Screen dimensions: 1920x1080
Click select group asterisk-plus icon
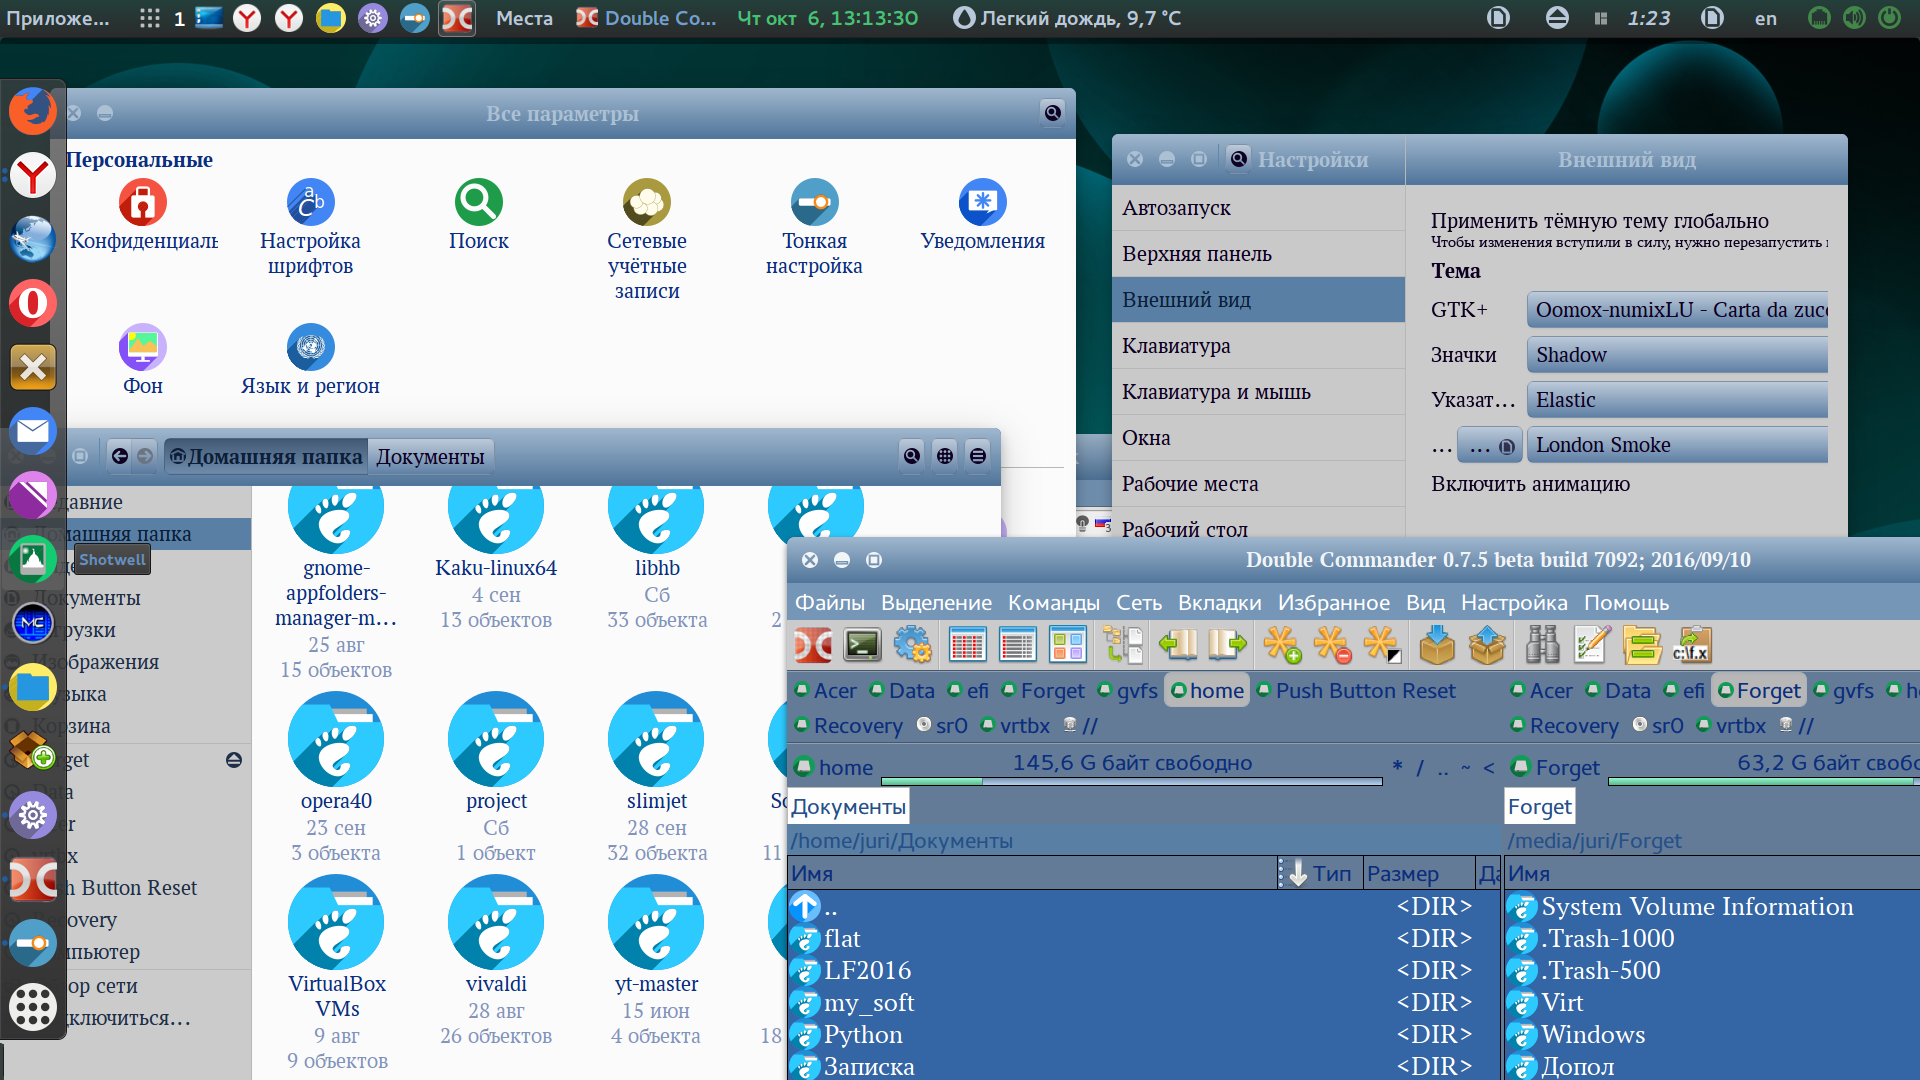tap(1281, 645)
